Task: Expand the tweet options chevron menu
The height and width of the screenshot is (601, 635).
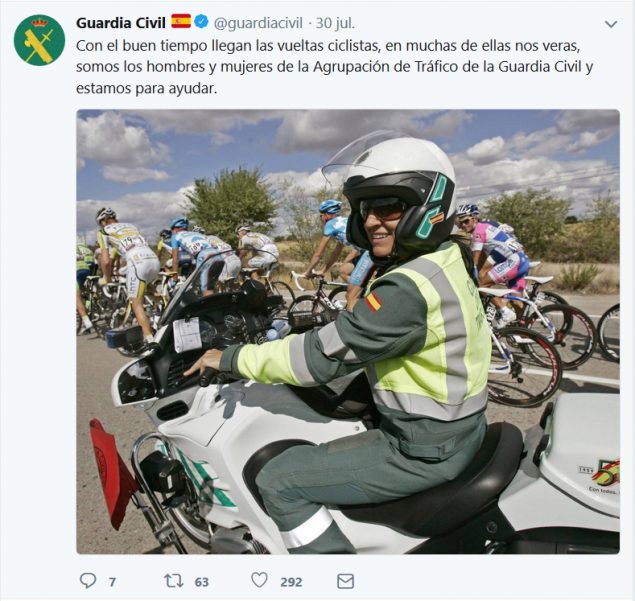Action: [611, 24]
